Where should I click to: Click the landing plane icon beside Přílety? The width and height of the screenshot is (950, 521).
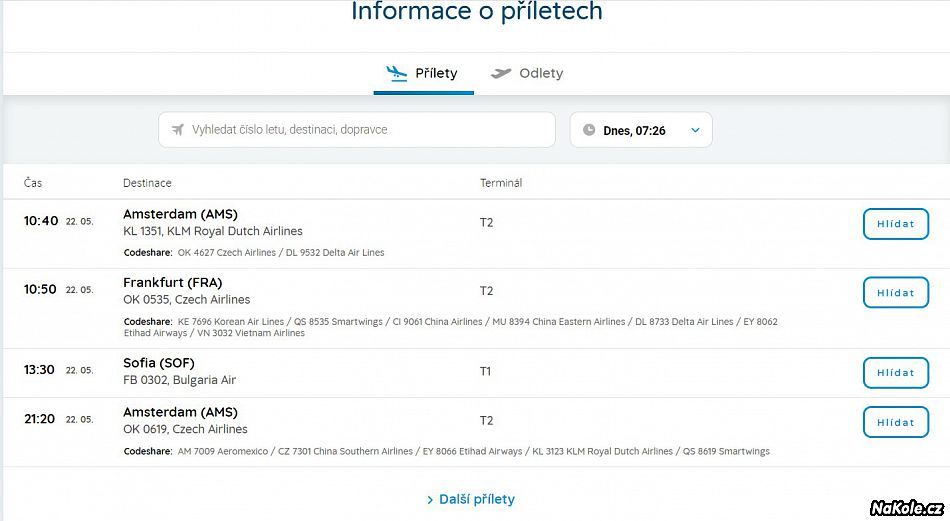[397, 73]
